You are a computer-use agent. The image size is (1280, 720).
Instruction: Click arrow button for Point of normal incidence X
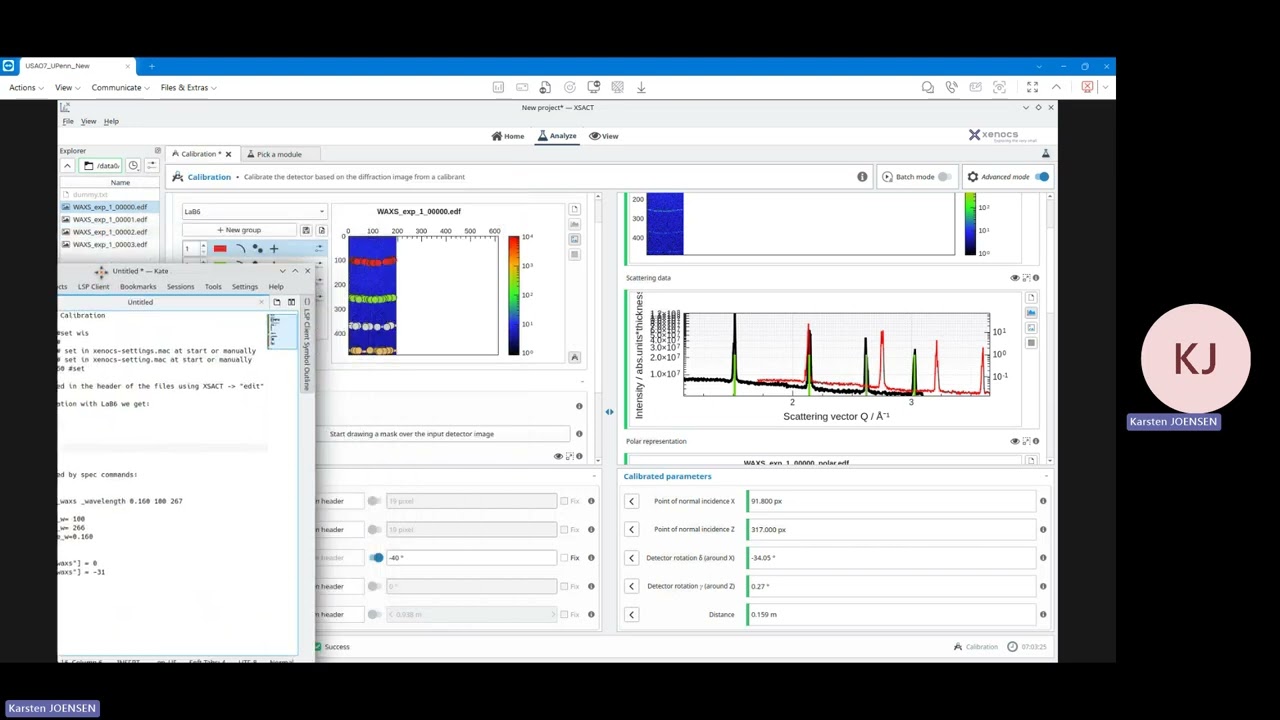pos(631,501)
